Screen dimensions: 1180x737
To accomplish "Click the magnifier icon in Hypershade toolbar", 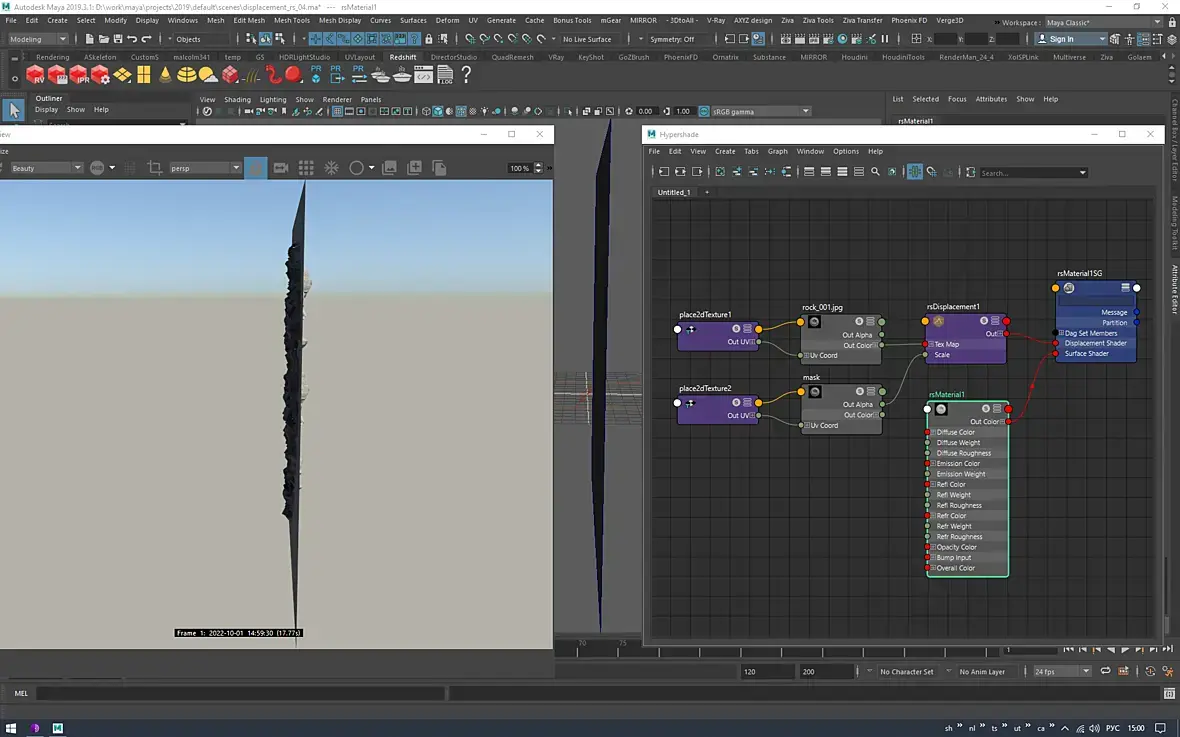I will [x=875, y=172].
